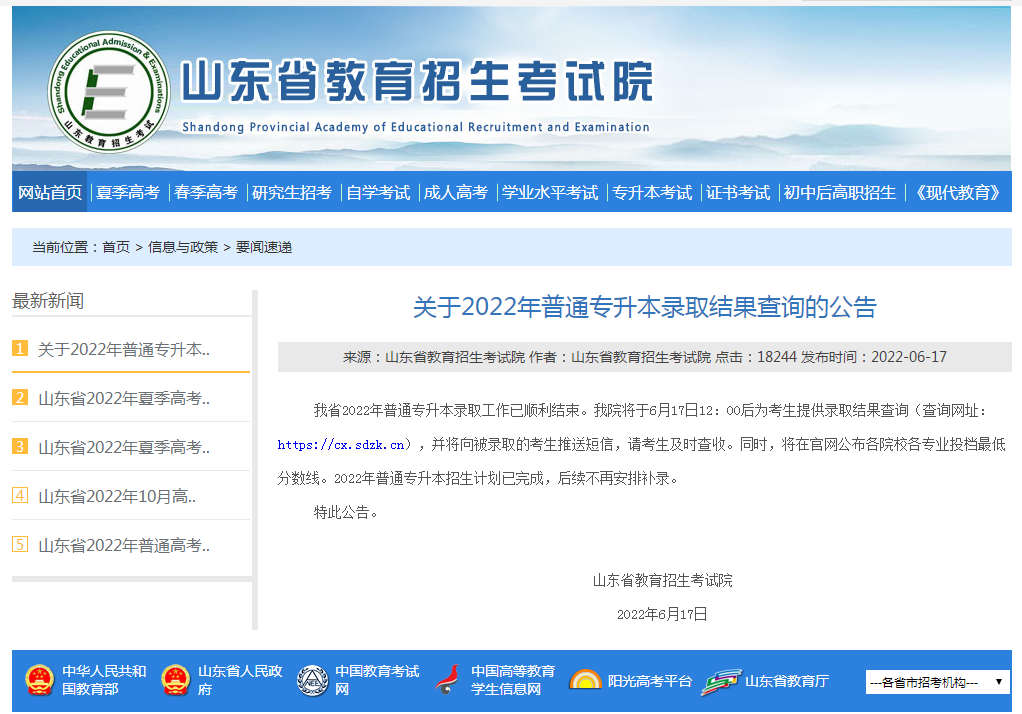Click the article title 关于2022年普通专升本录取结果查询的公告
1022x714 pixels.
(644, 307)
